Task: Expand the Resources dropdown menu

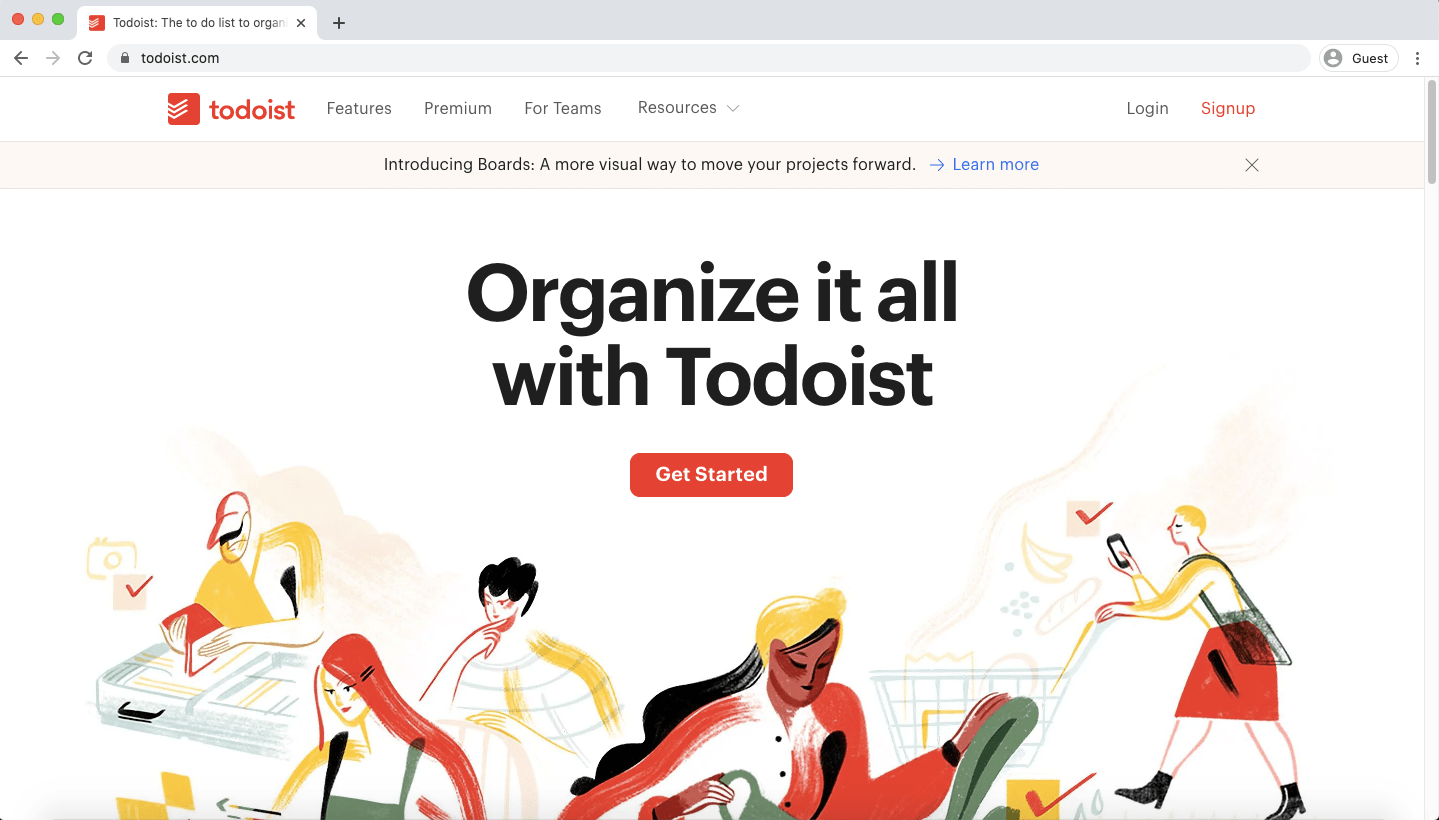Action: pyautogui.click(x=688, y=108)
